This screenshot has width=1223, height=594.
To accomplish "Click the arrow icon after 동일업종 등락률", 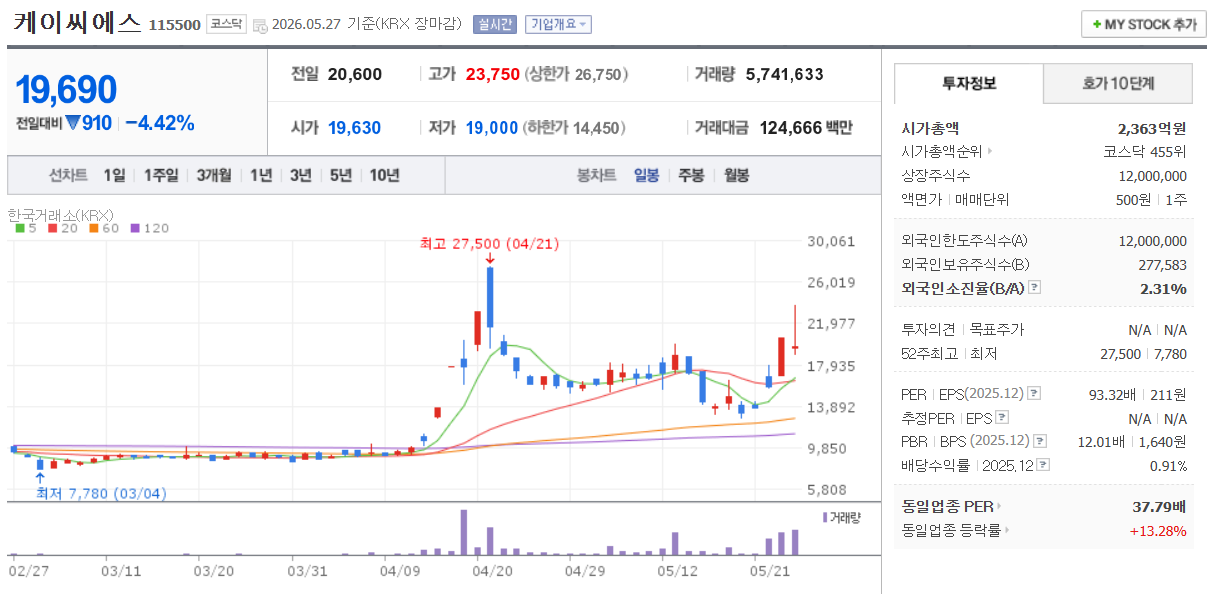I will [1007, 531].
